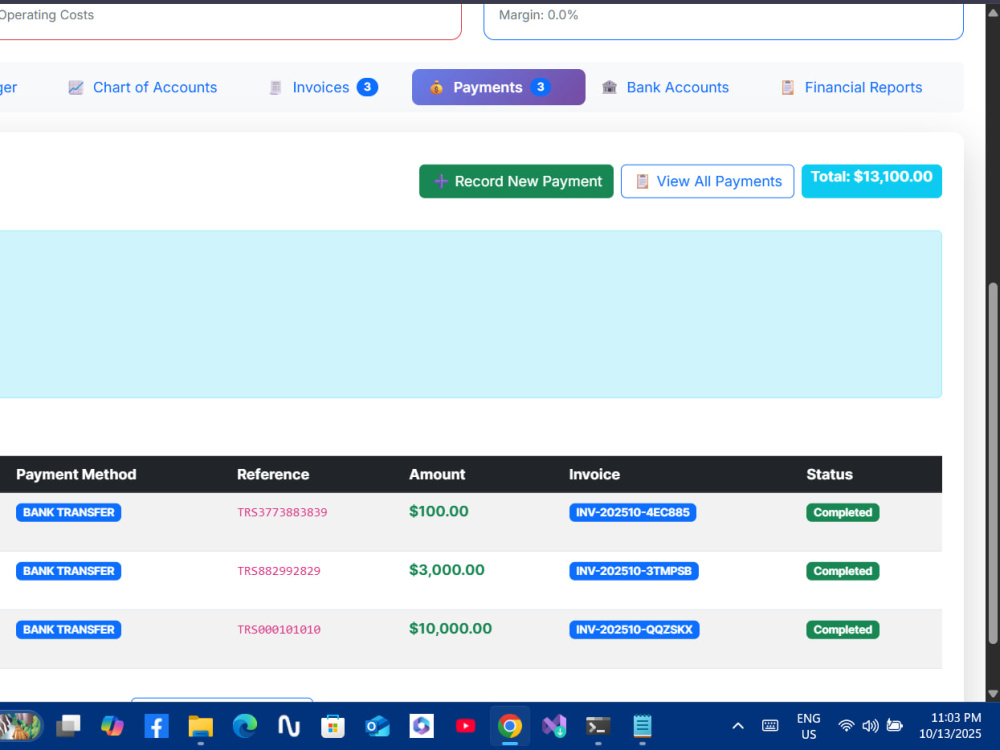Viewport: 1000px width, 750px height.
Task: Switch to the Invoices tab
Action: [323, 87]
